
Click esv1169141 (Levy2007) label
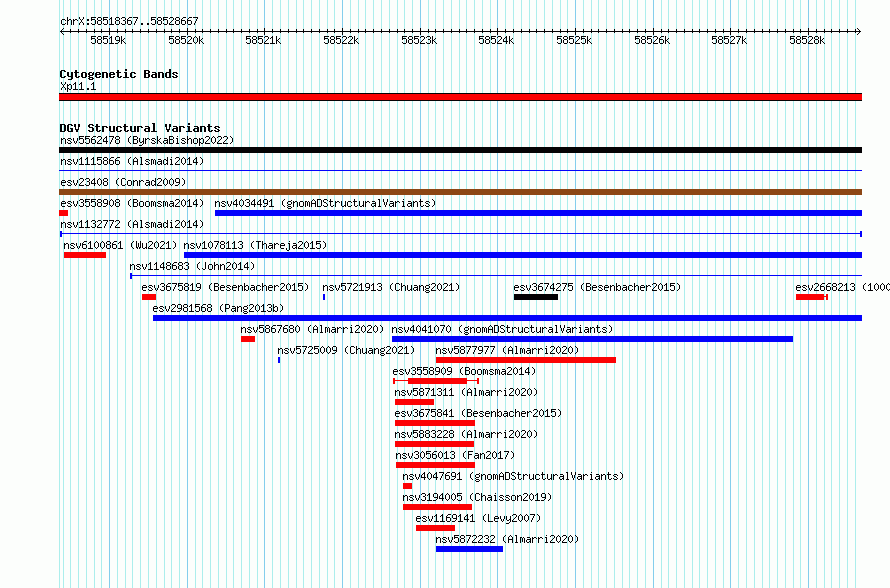(x=478, y=518)
